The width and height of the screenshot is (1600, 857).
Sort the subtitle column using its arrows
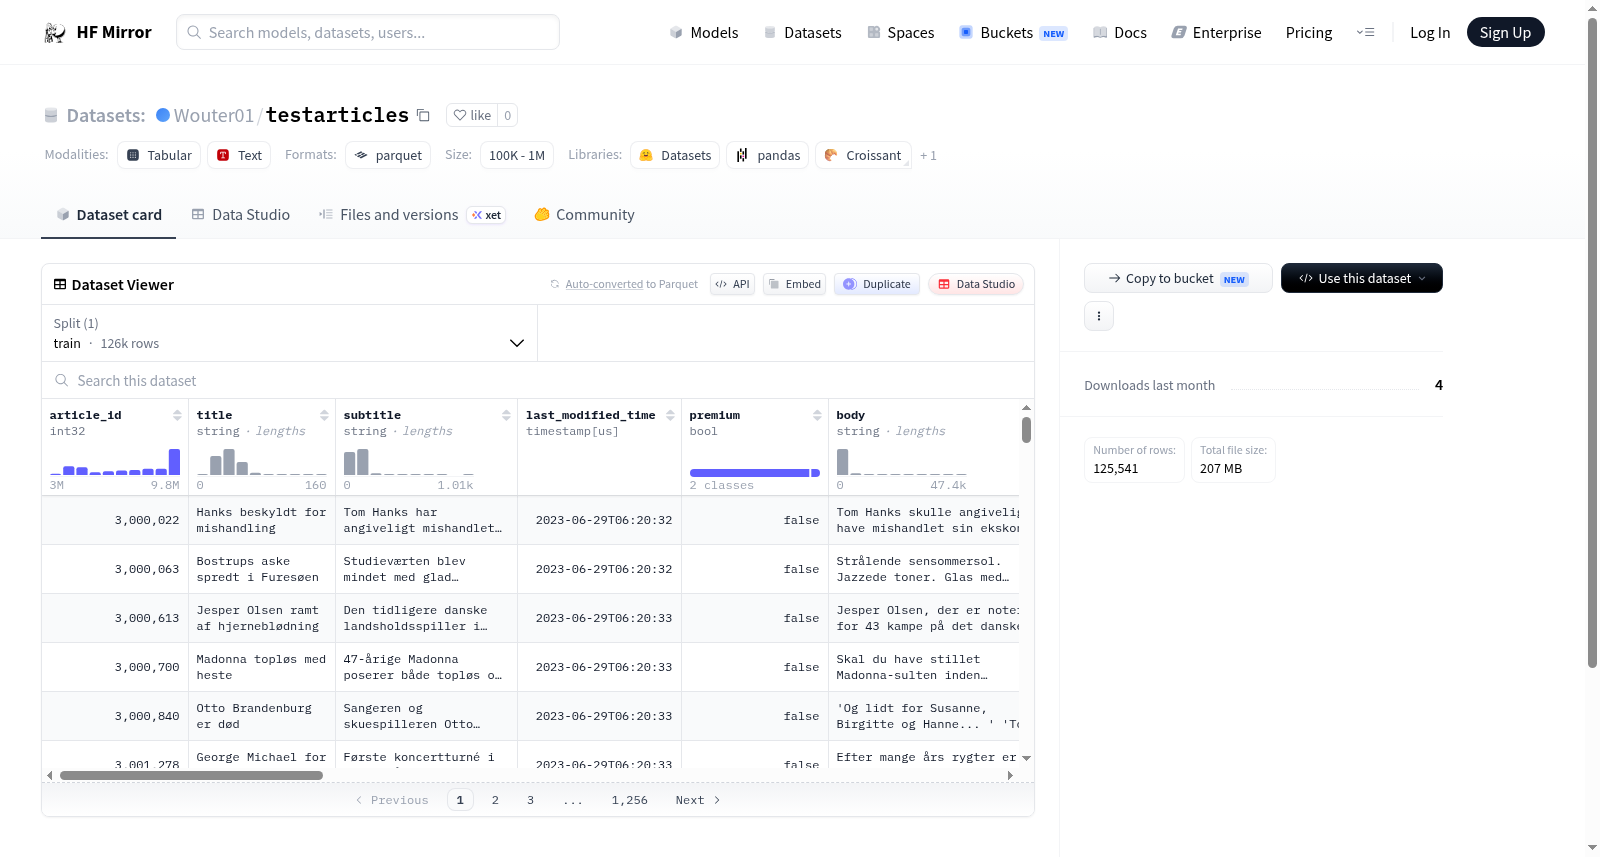click(506, 415)
